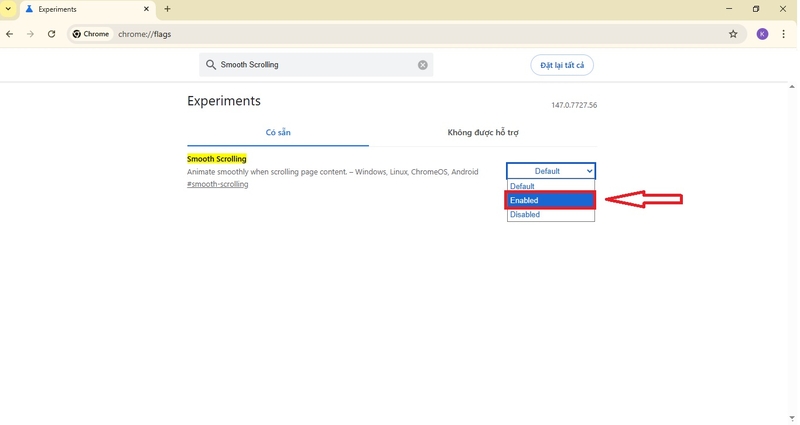Click the forward navigation arrow
This screenshot has width=800, height=425.
click(31, 34)
